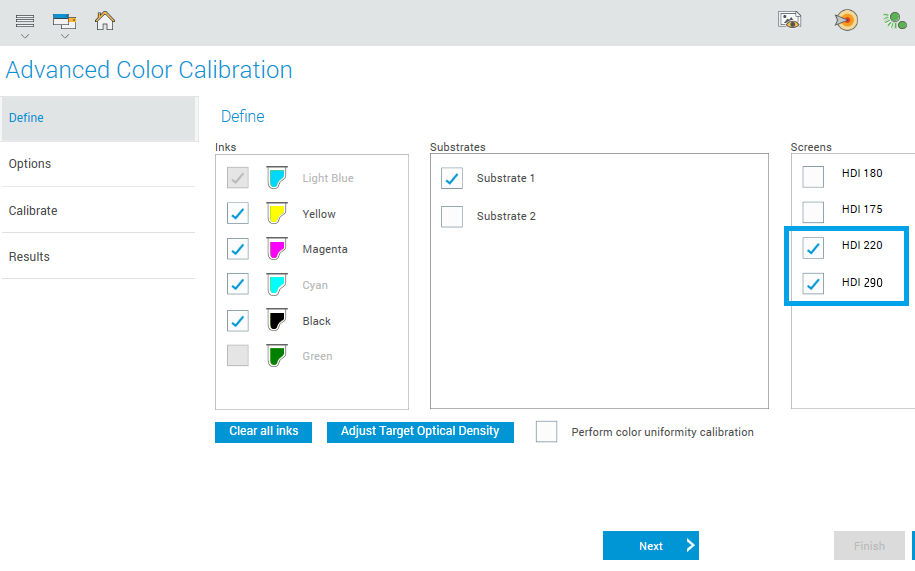Click the Magenta ink cup icon

pos(277,249)
